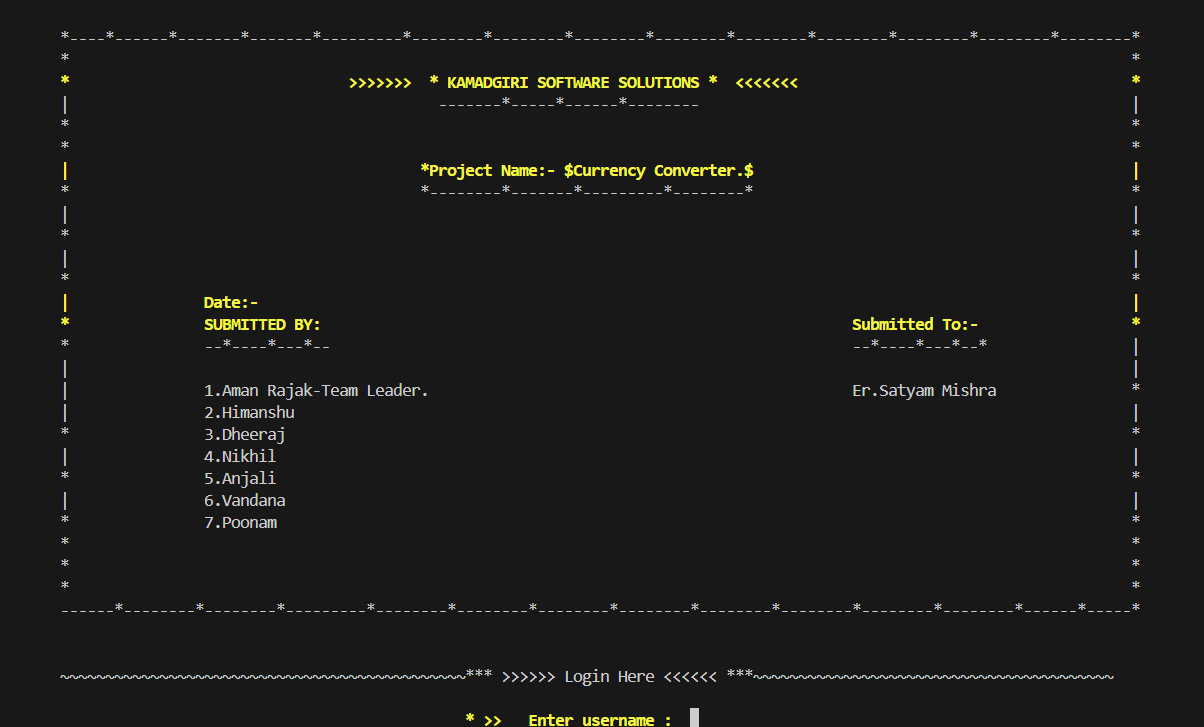Screen dimensions: 1204x727
Task: Click the Submitted To:- heading
Action: click(x=915, y=324)
